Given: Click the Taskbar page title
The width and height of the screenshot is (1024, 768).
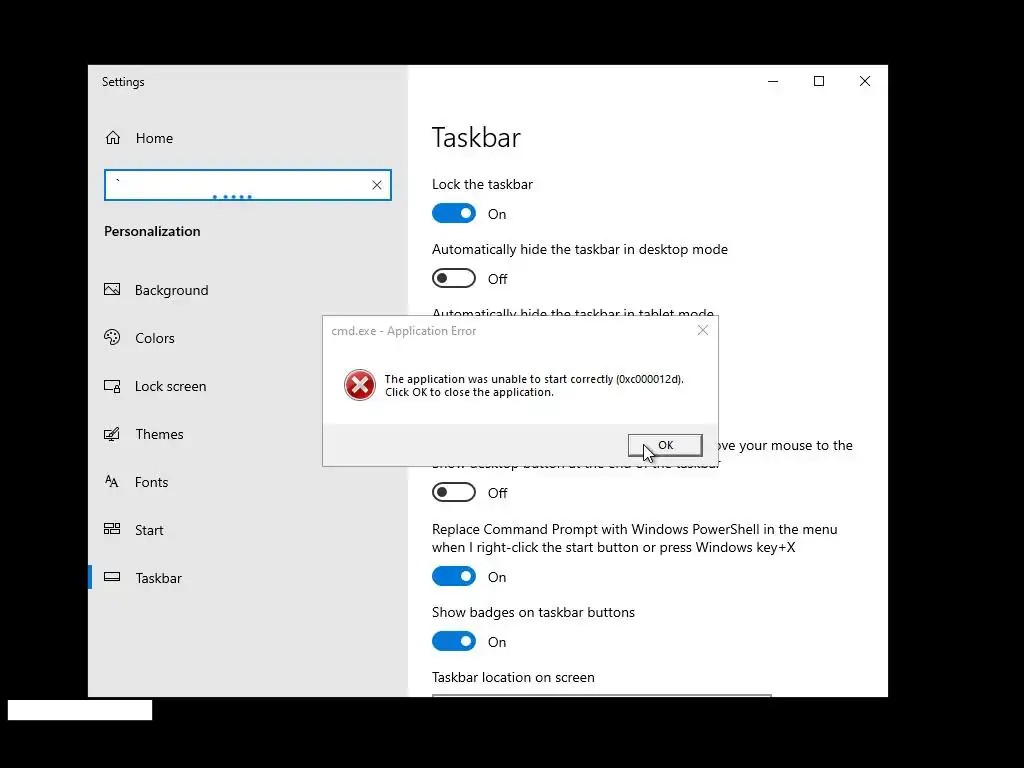Looking at the screenshot, I should click(x=476, y=137).
